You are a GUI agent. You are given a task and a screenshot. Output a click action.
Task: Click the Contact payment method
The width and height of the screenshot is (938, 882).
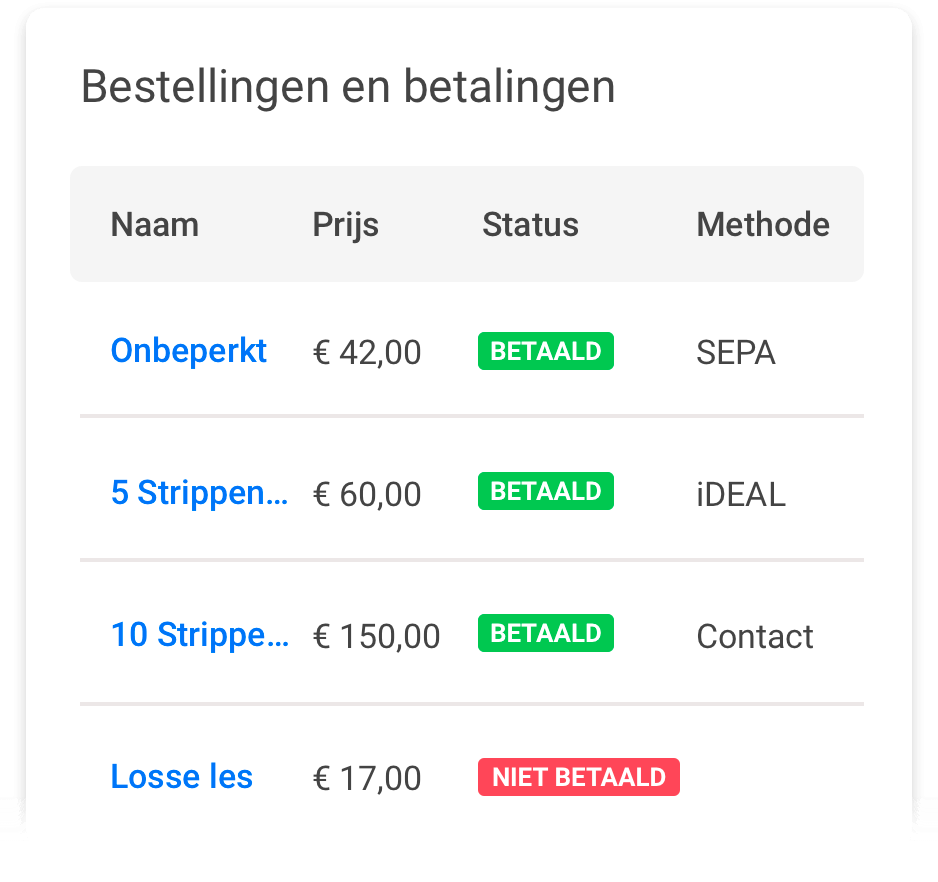pos(755,637)
